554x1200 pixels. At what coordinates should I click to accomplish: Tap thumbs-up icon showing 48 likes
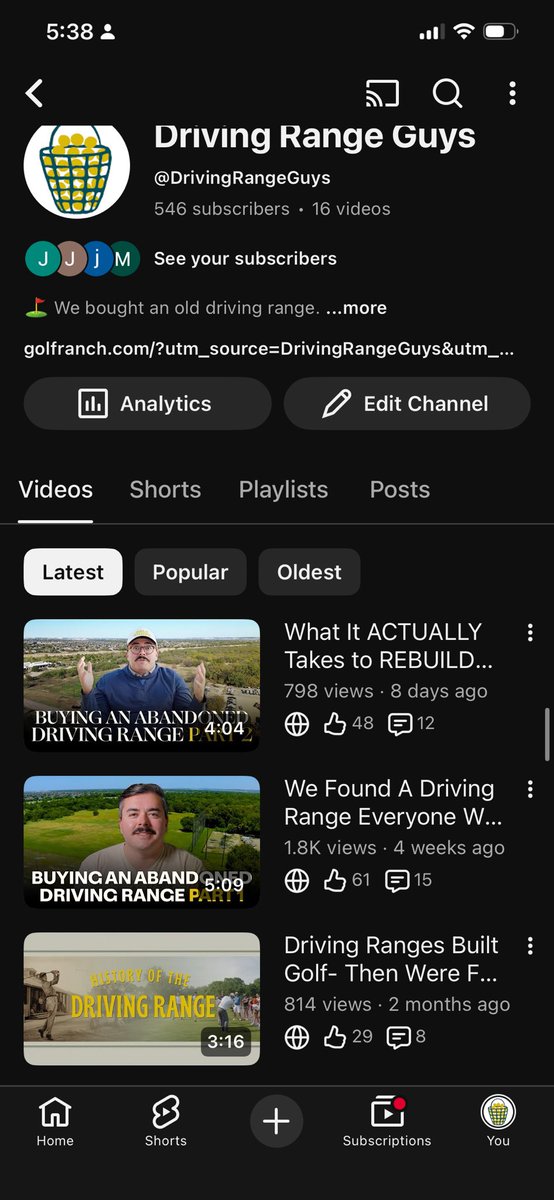(335, 723)
